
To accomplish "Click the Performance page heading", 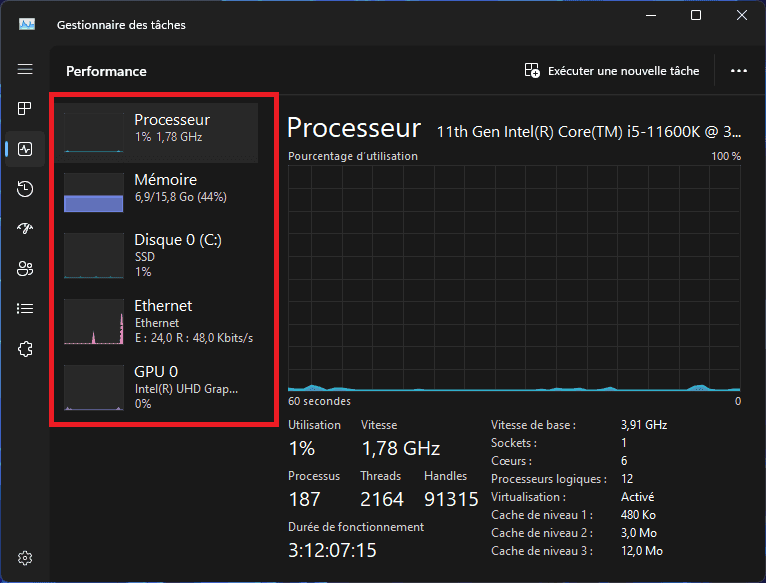I will [106, 71].
